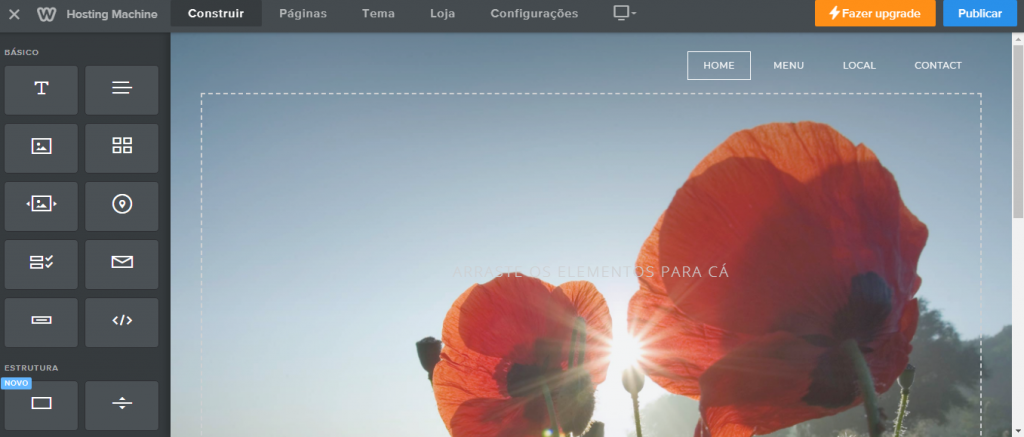
Task: Open the Configurações tab
Action: pyautogui.click(x=534, y=14)
